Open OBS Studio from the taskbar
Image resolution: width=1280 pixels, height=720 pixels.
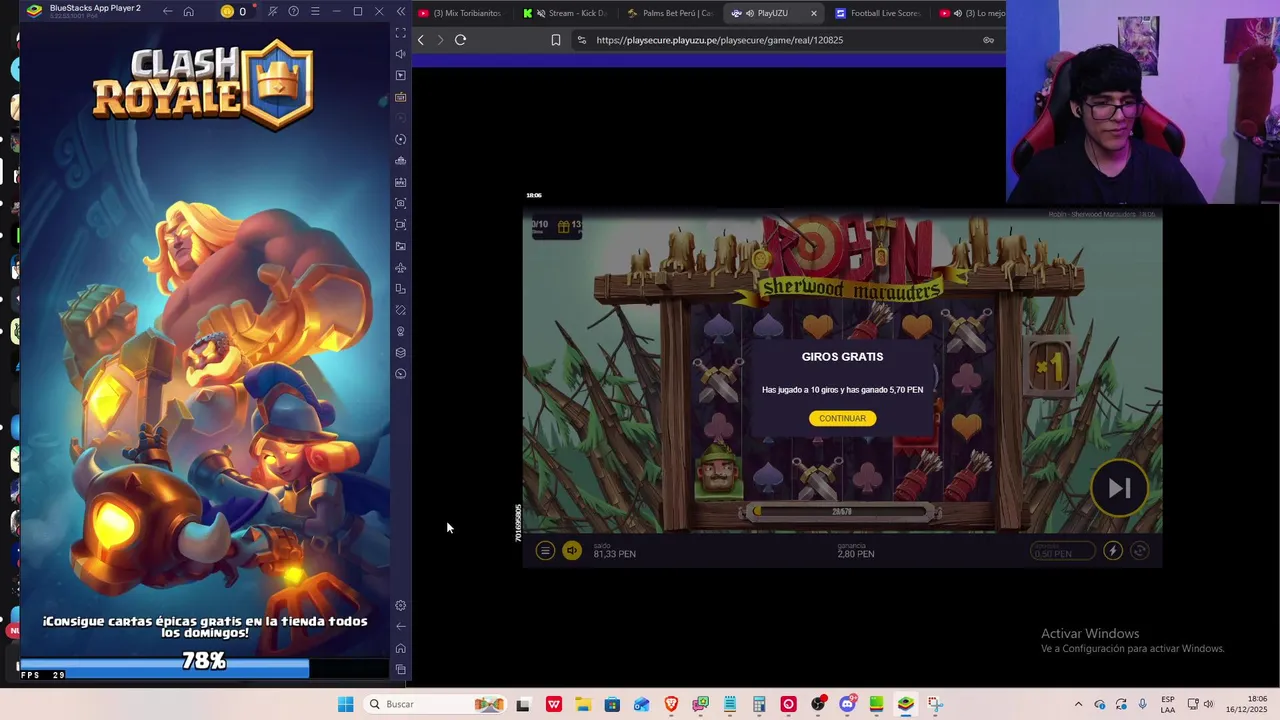[x=818, y=704]
